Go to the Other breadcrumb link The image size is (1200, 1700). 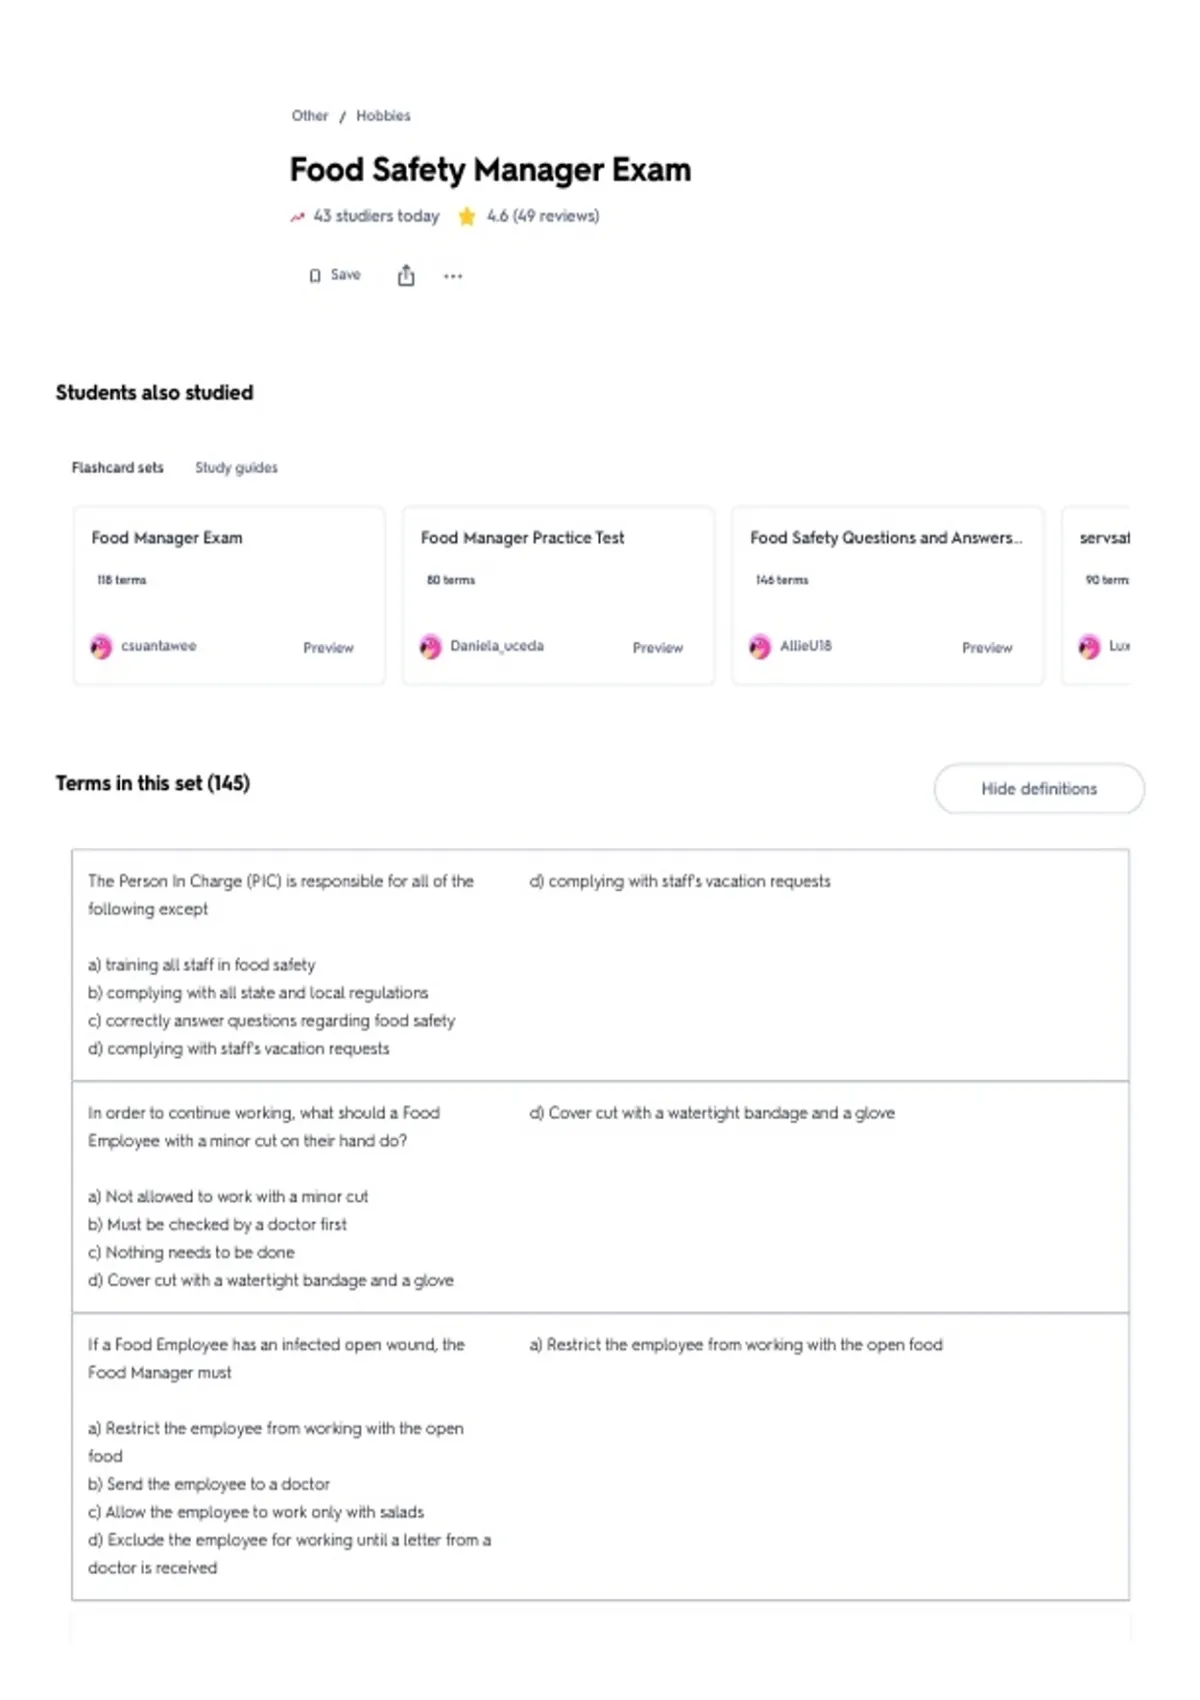[x=310, y=116]
